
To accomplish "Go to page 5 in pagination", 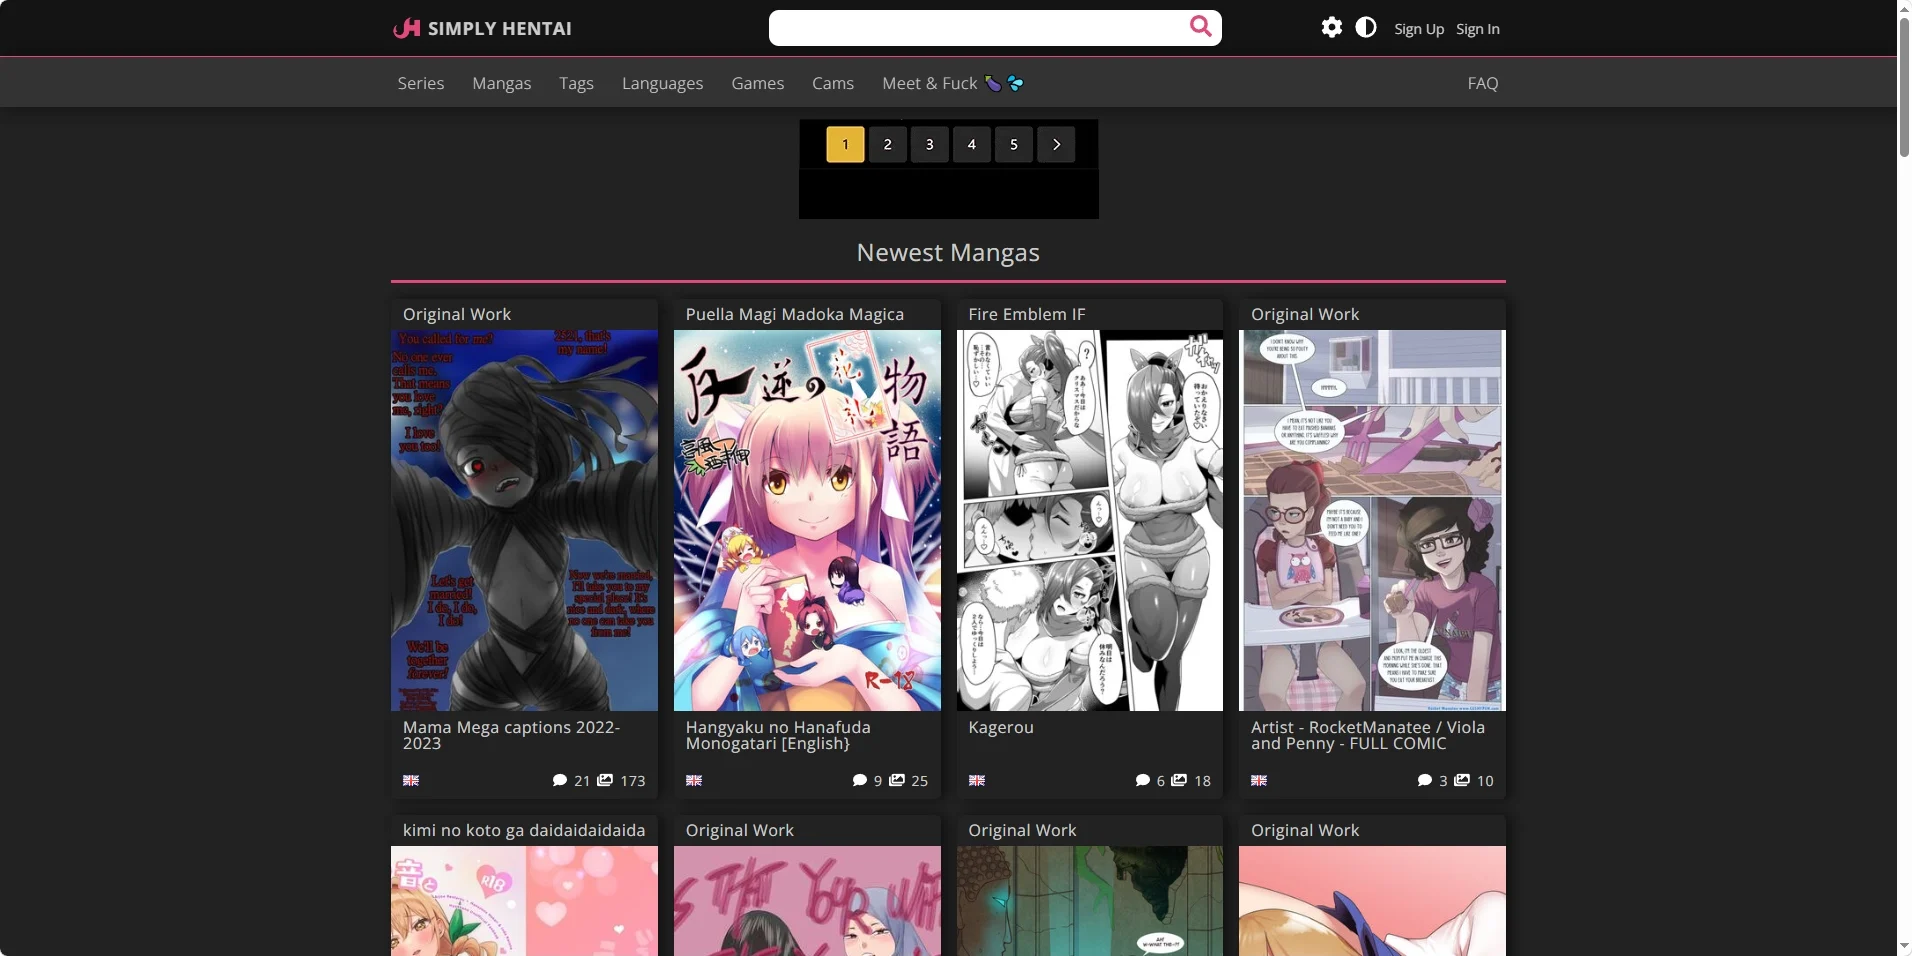I will [x=1013, y=144].
